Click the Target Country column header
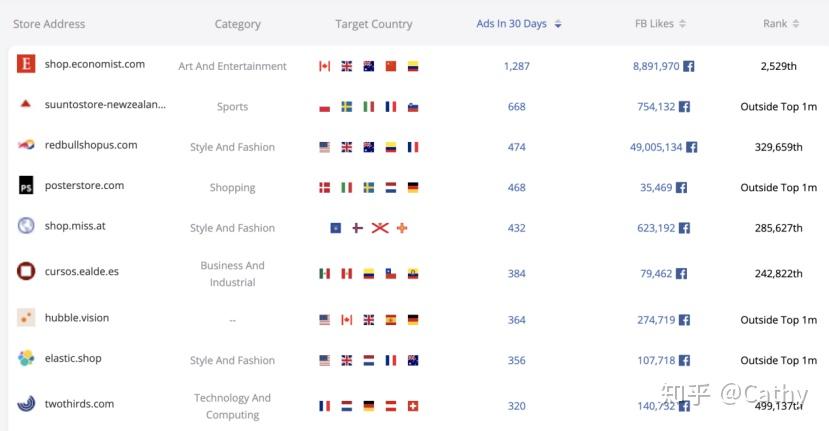 tap(373, 24)
